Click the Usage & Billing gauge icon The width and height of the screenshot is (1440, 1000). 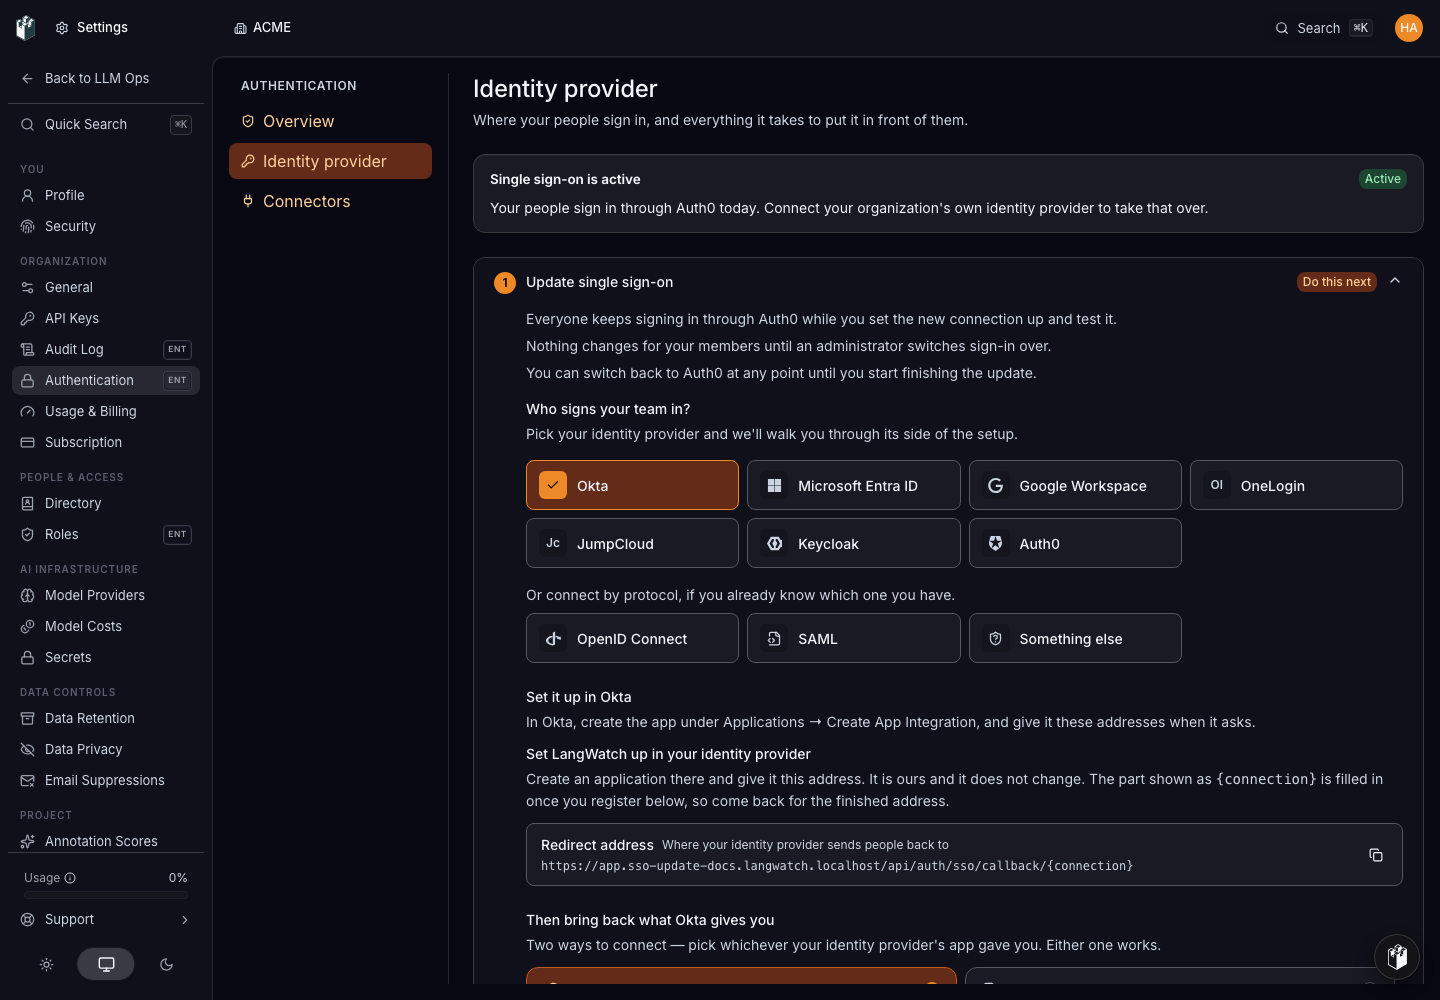pos(28,411)
